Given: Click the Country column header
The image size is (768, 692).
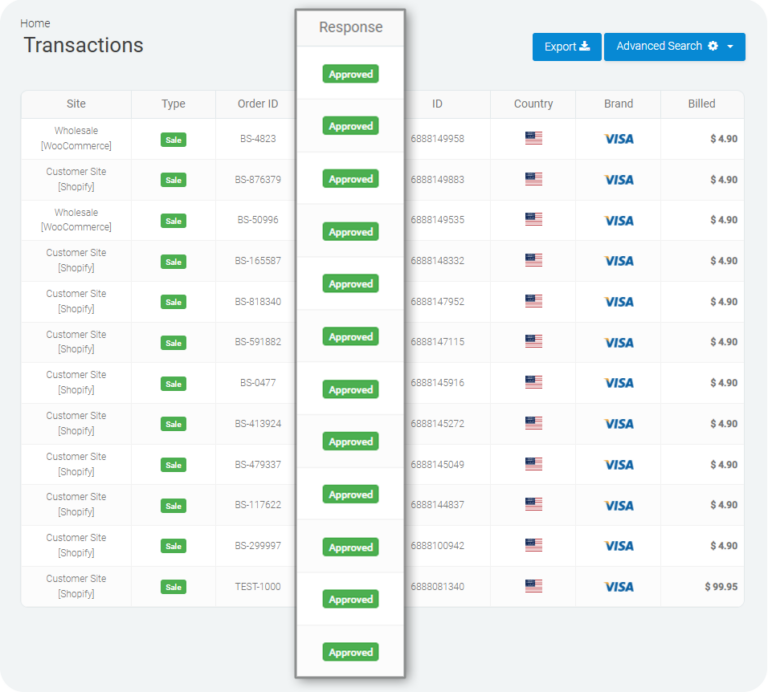Looking at the screenshot, I should [533, 104].
